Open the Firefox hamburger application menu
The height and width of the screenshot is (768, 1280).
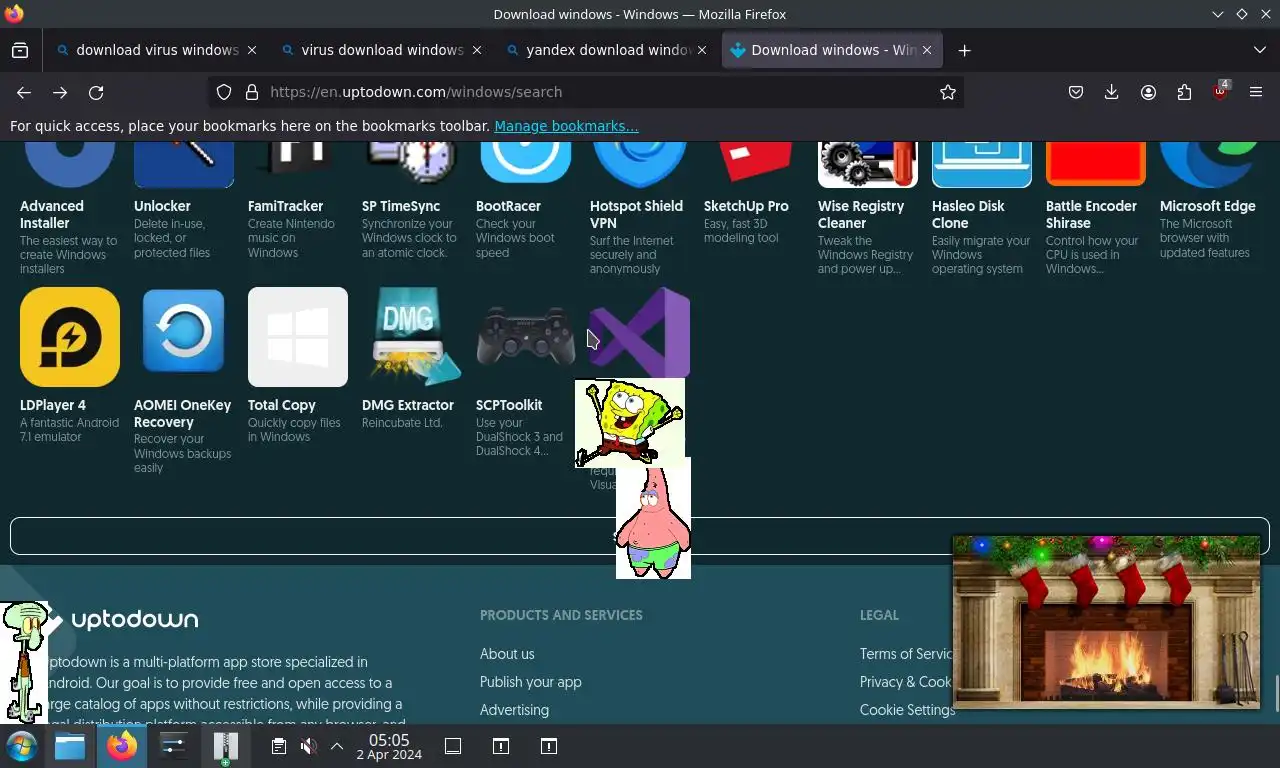click(x=1256, y=92)
